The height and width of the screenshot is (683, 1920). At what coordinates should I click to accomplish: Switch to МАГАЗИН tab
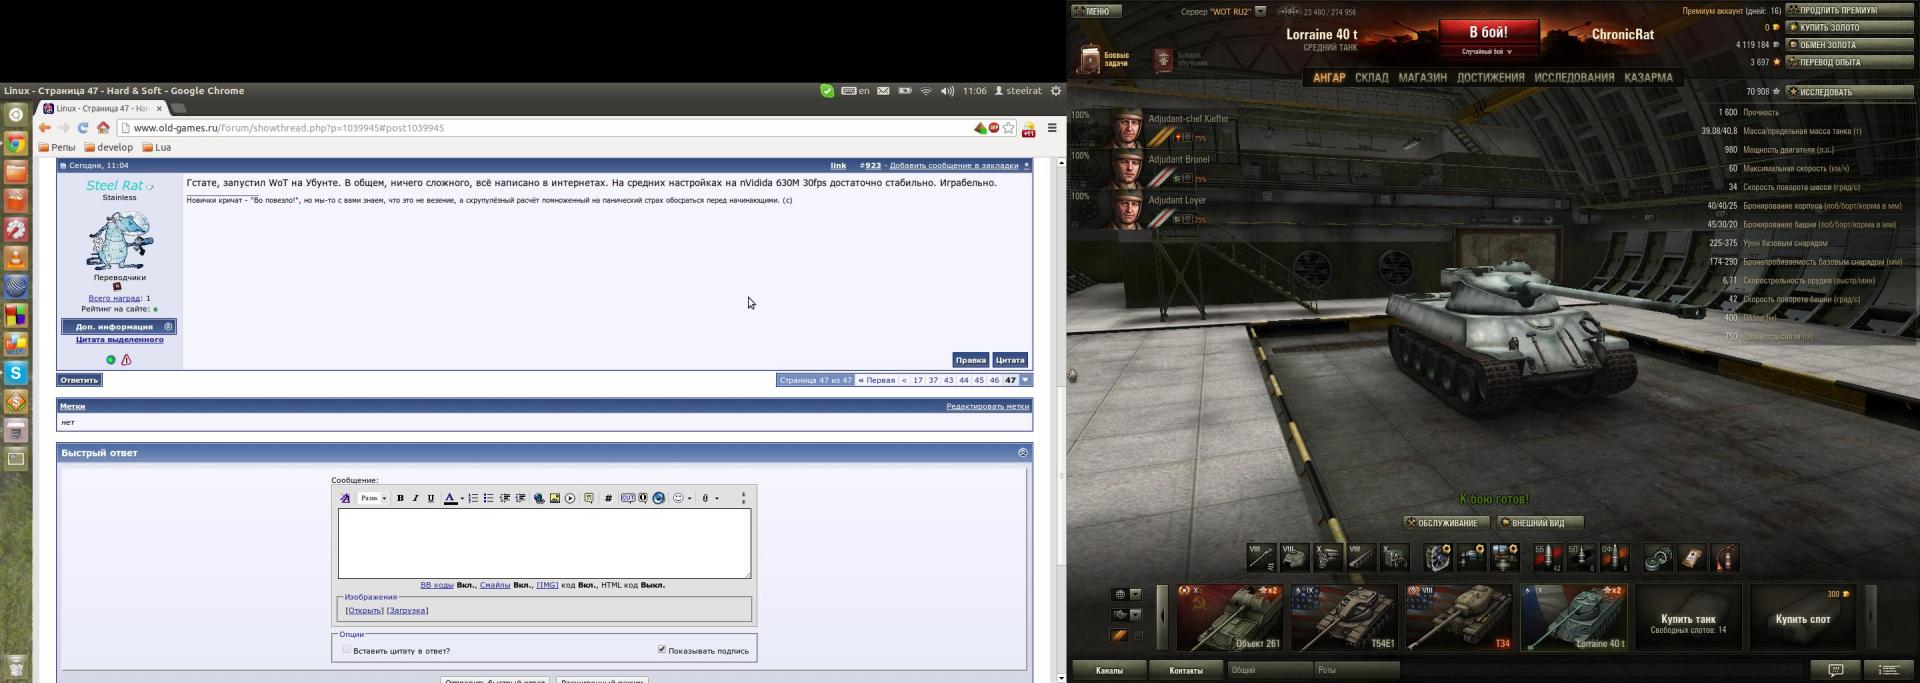1422,77
